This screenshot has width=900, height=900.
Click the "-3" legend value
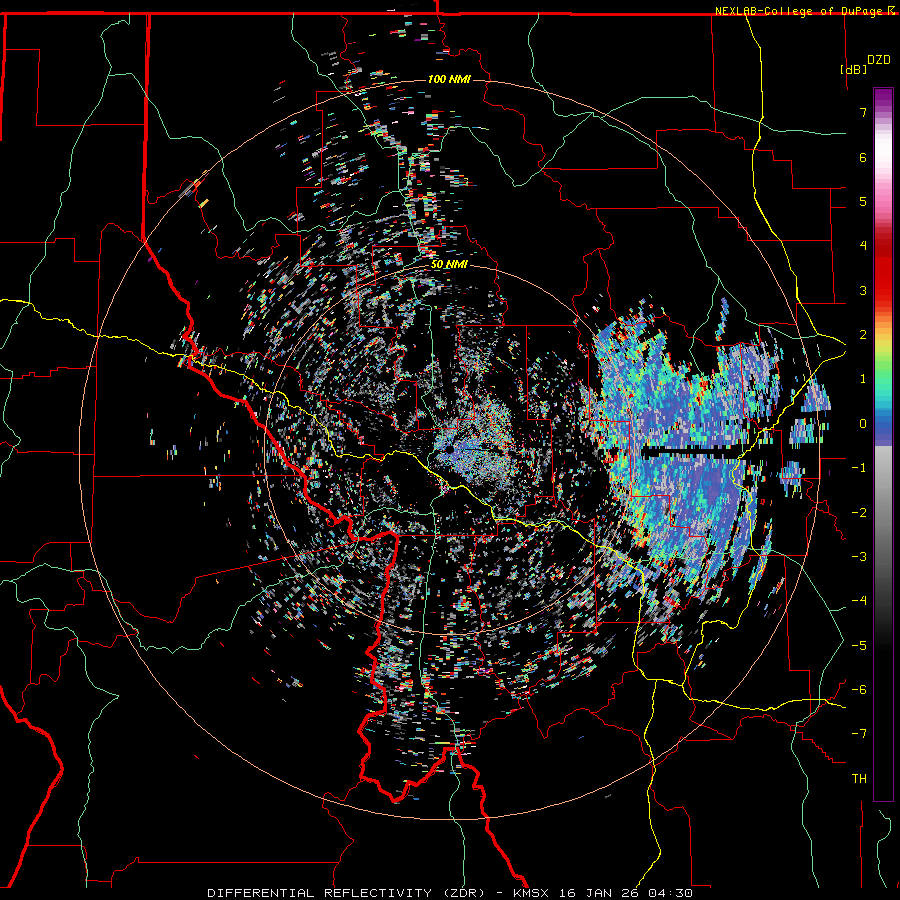coord(859,557)
